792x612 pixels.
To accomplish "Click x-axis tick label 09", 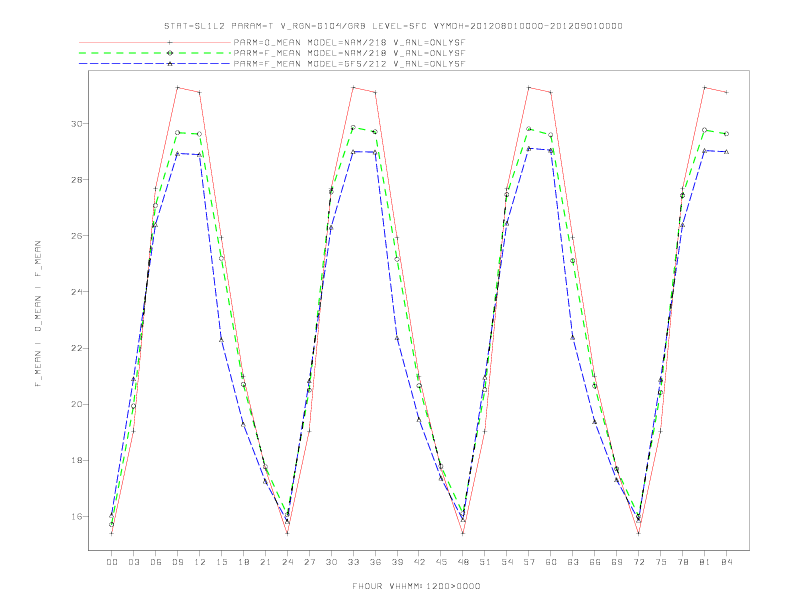I will click(177, 562).
